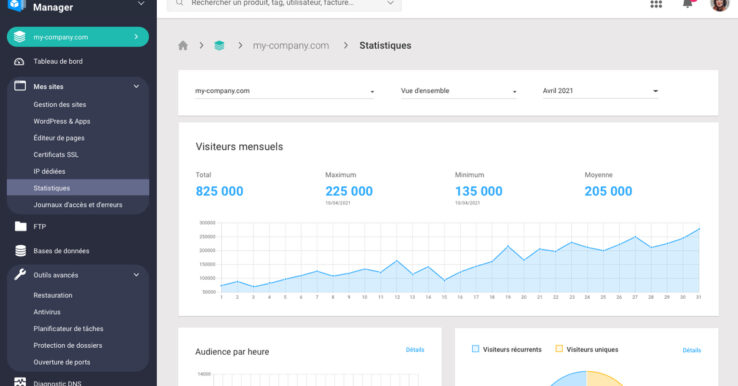This screenshot has width=738, height=386.
Task: Open the arrow on my-company.com pill
Action: tap(136, 37)
